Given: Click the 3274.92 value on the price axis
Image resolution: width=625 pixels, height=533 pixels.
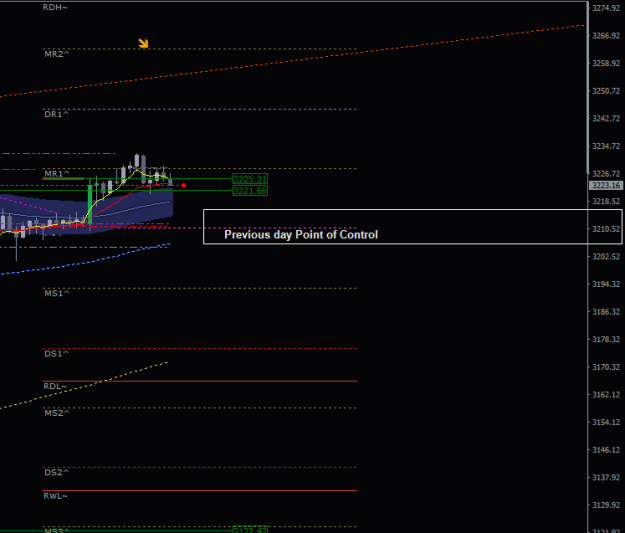Looking at the screenshot, I should 606,8.
